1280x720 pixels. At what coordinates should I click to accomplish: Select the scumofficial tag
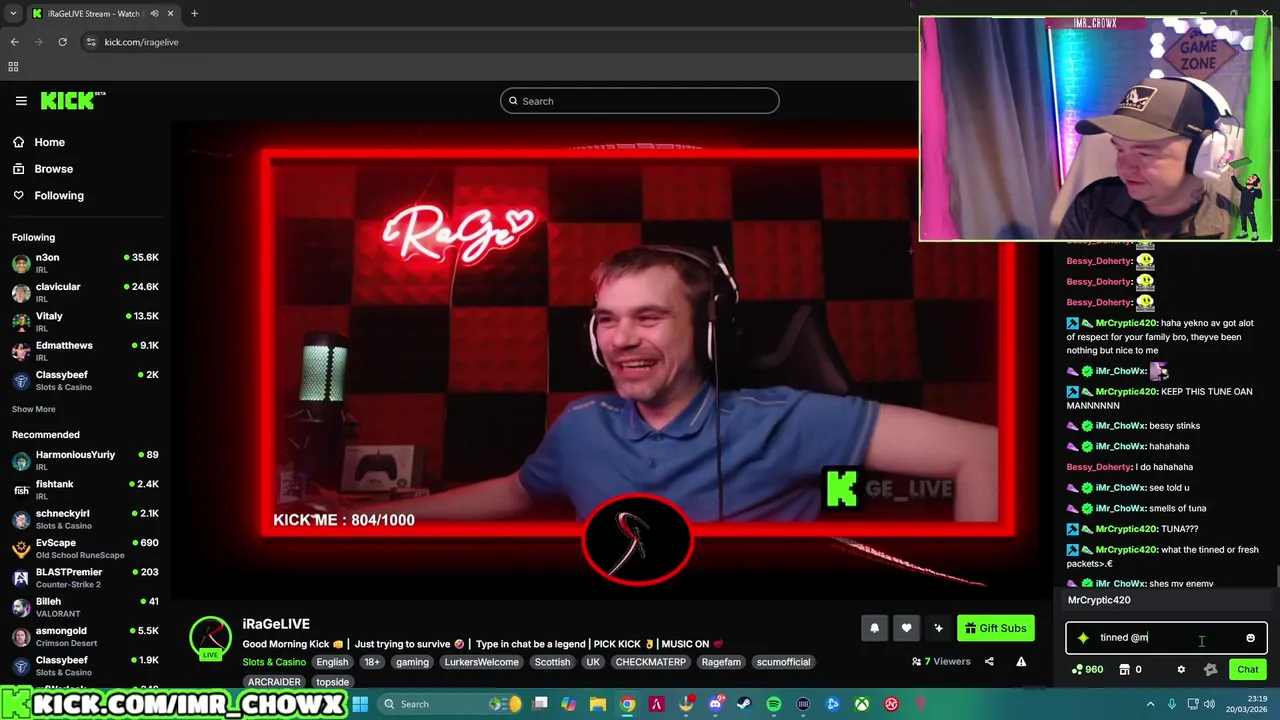pos(783,662)
